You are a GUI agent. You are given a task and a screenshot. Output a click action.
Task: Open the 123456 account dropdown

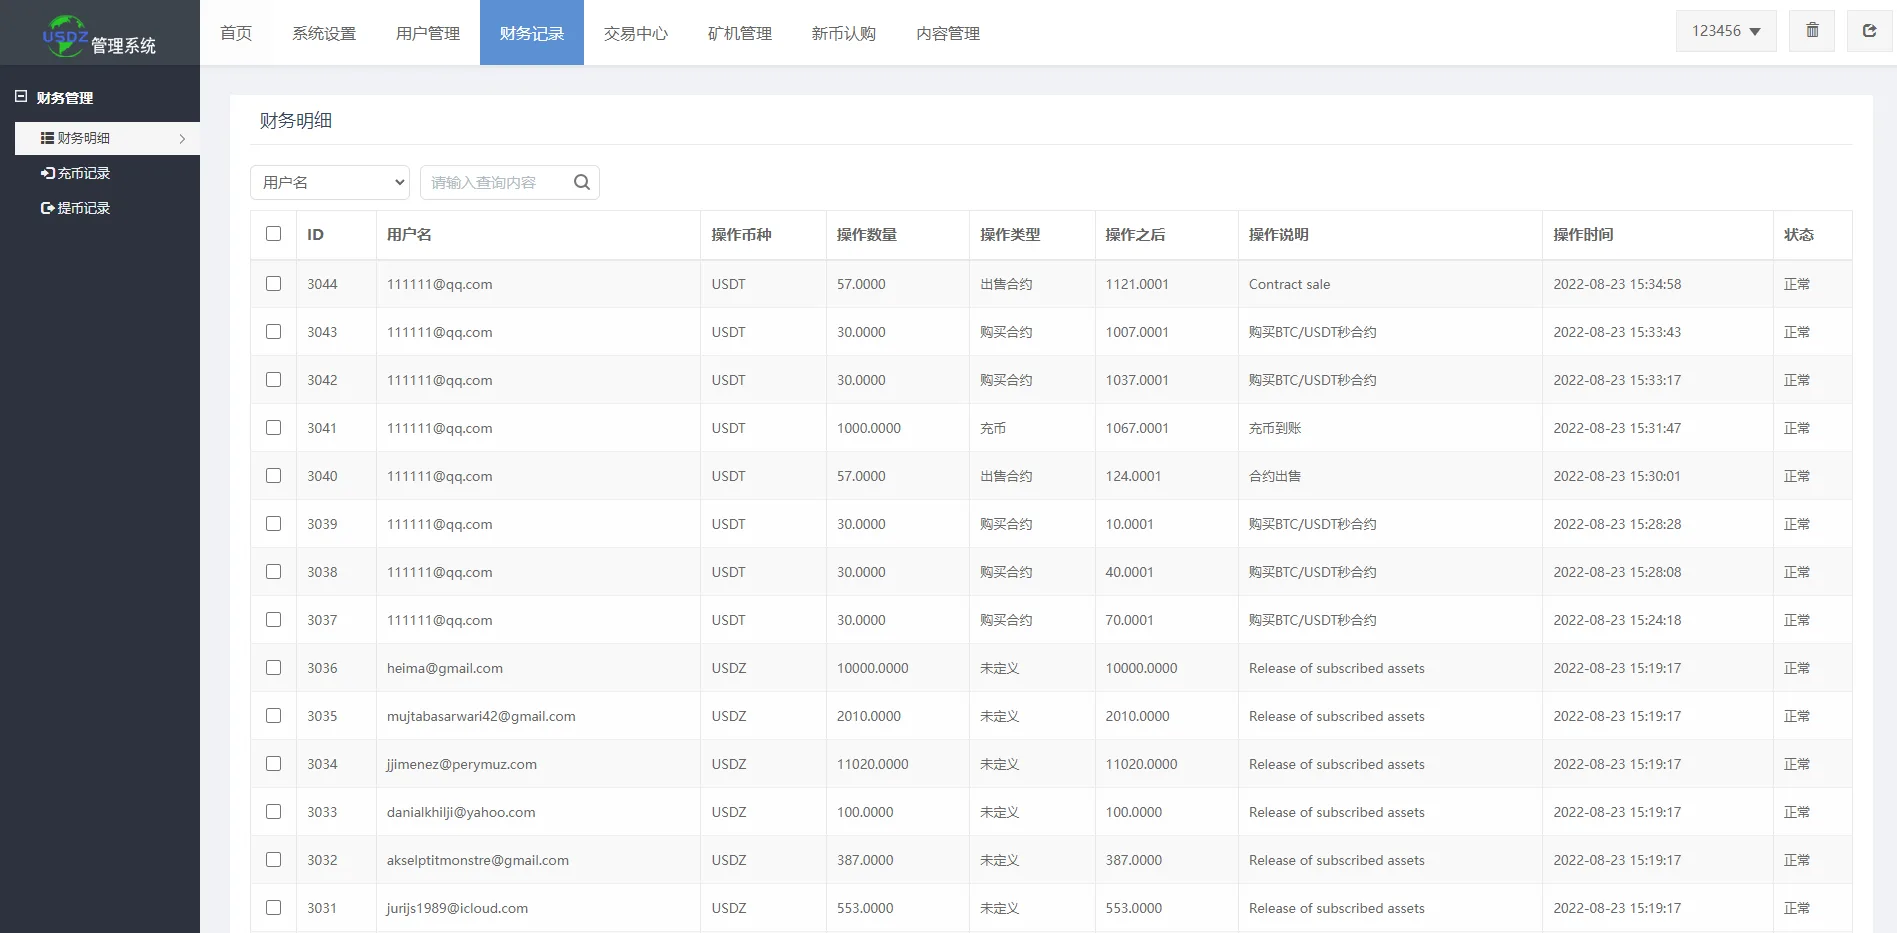[1725, 30]
